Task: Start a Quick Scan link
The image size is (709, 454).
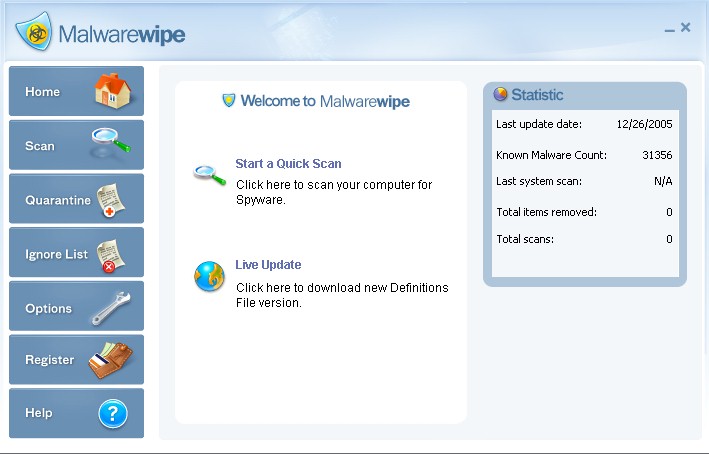Action: 288,164
